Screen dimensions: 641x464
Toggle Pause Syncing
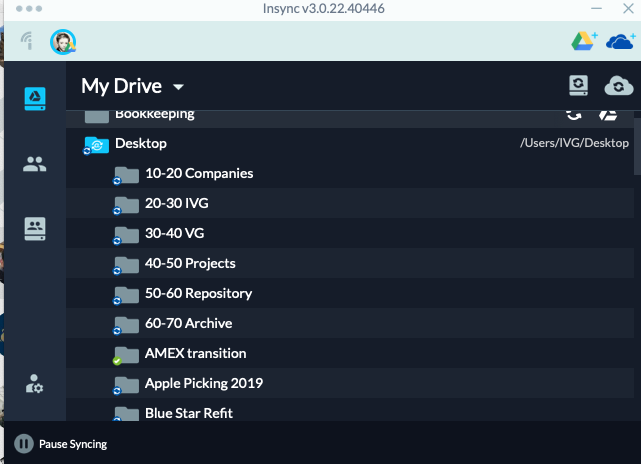[61, 444]
